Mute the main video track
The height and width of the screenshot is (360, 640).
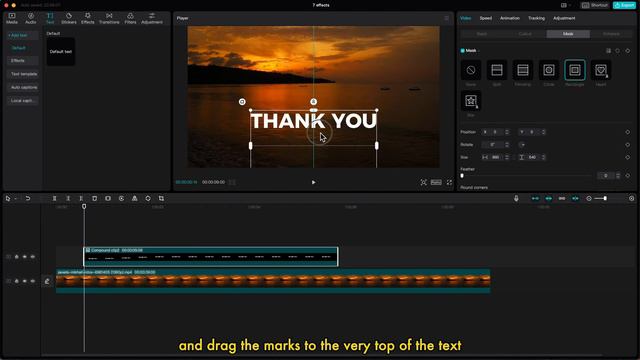click(33, 281)
